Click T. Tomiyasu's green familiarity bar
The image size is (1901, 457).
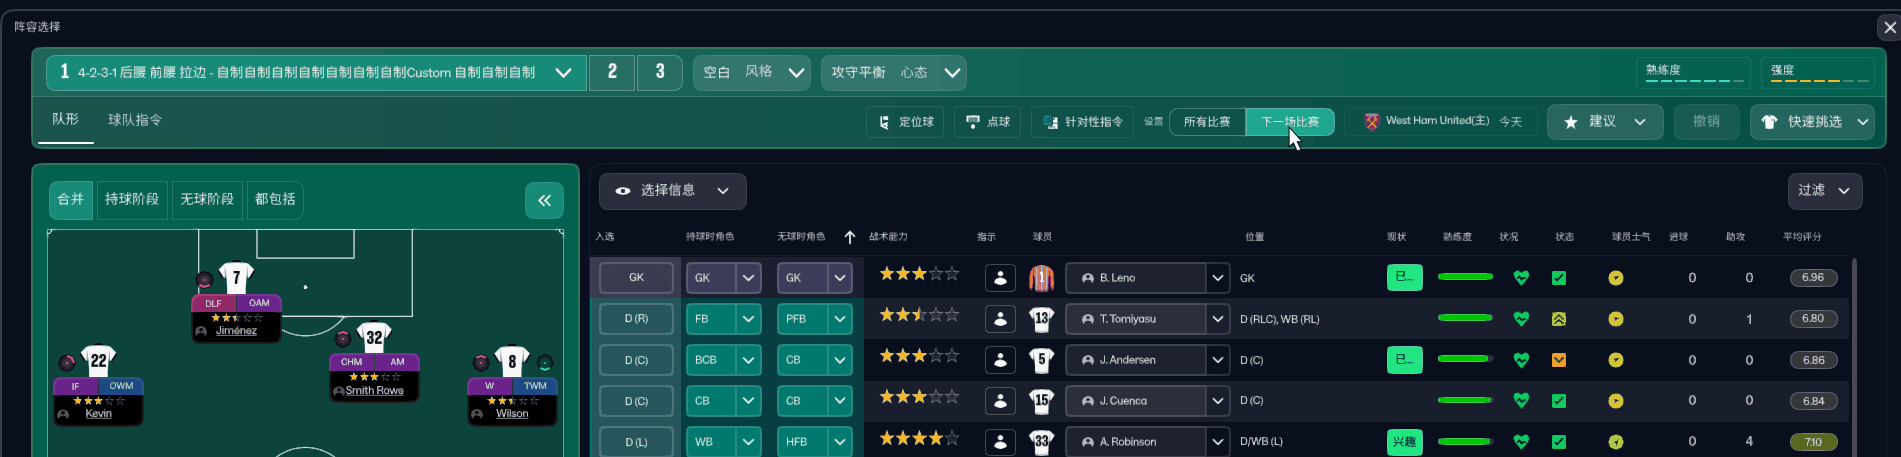1465,319
